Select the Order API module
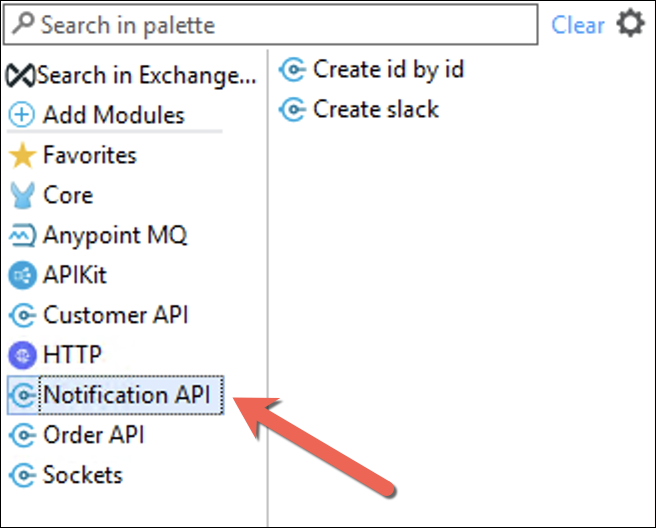Screen dimensions: 656x528 [77, 435]
